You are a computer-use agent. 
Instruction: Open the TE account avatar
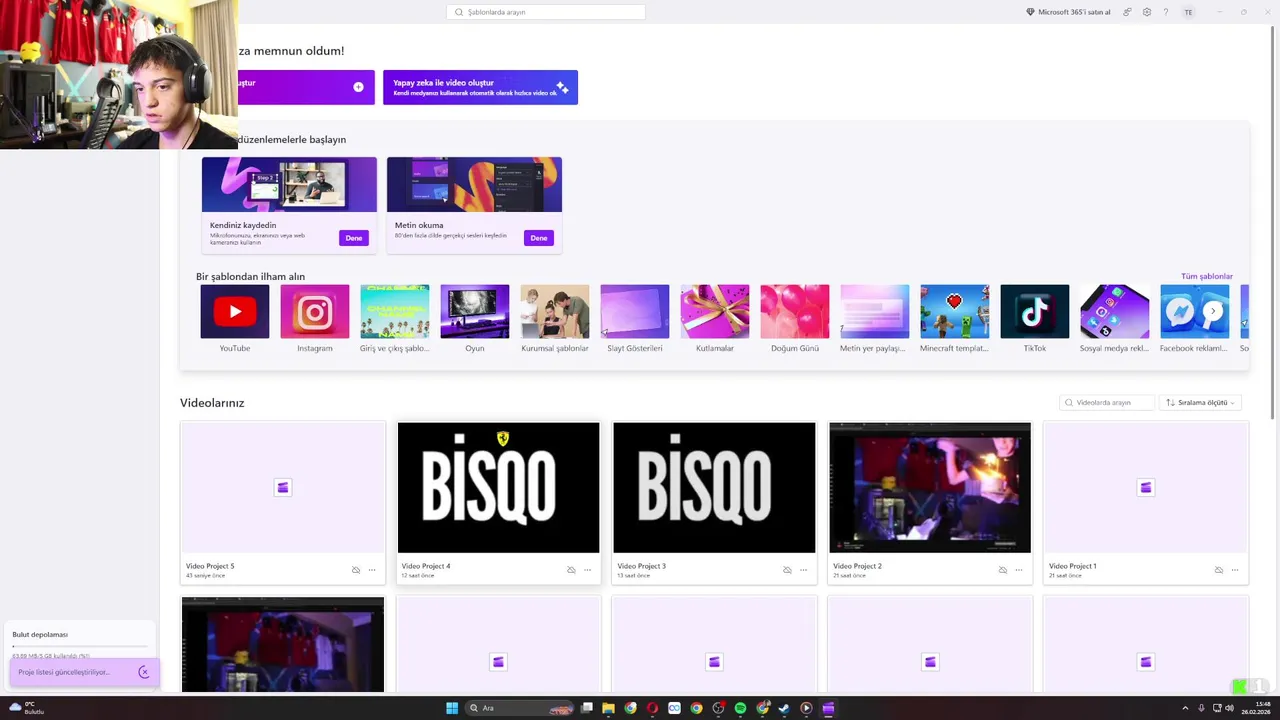(x=1188, y=12)
